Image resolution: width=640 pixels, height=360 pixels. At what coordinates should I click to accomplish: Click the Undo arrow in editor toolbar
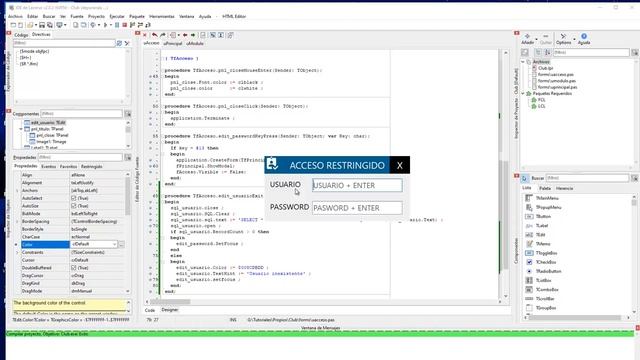point(155,35)
